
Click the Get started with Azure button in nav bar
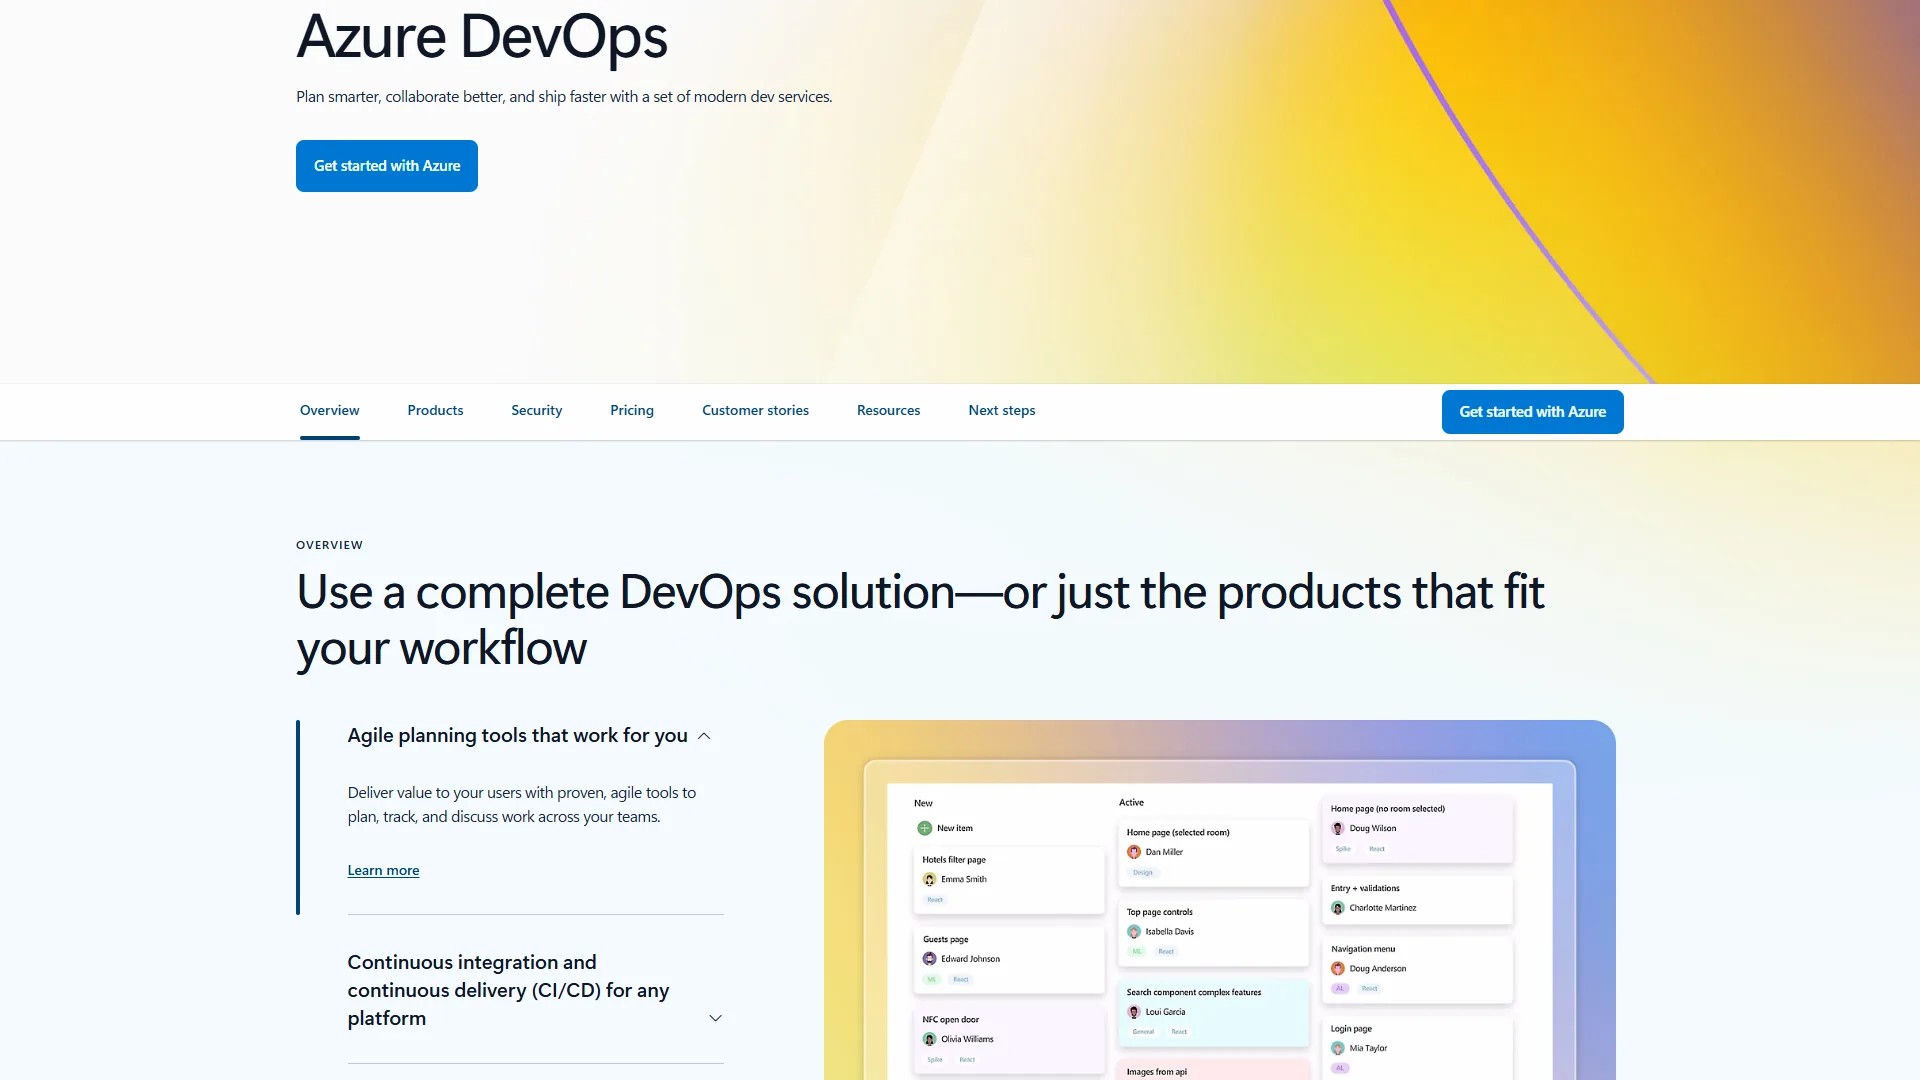[1532, 412]
